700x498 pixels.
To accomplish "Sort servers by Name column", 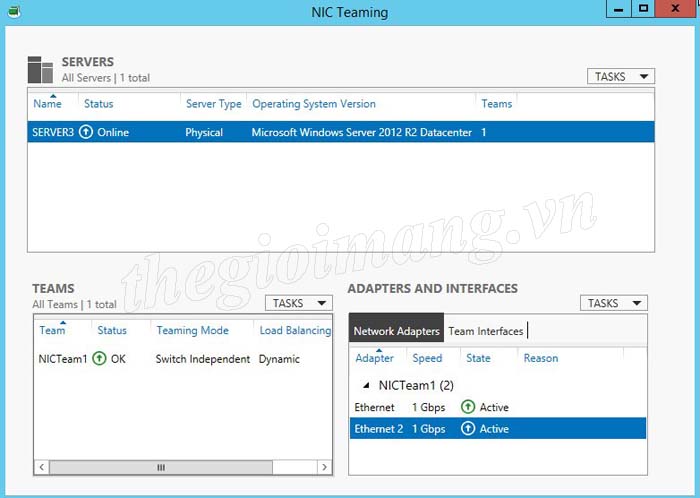I will 48,104.
